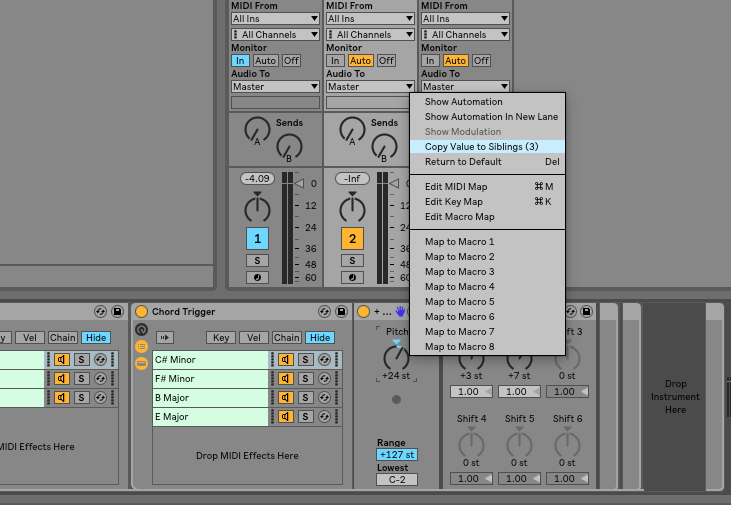The height and width of the screenshot is (505, 731).
Task: Open track 1 Audio To Master dropdown
Action: tap(276, 87)
